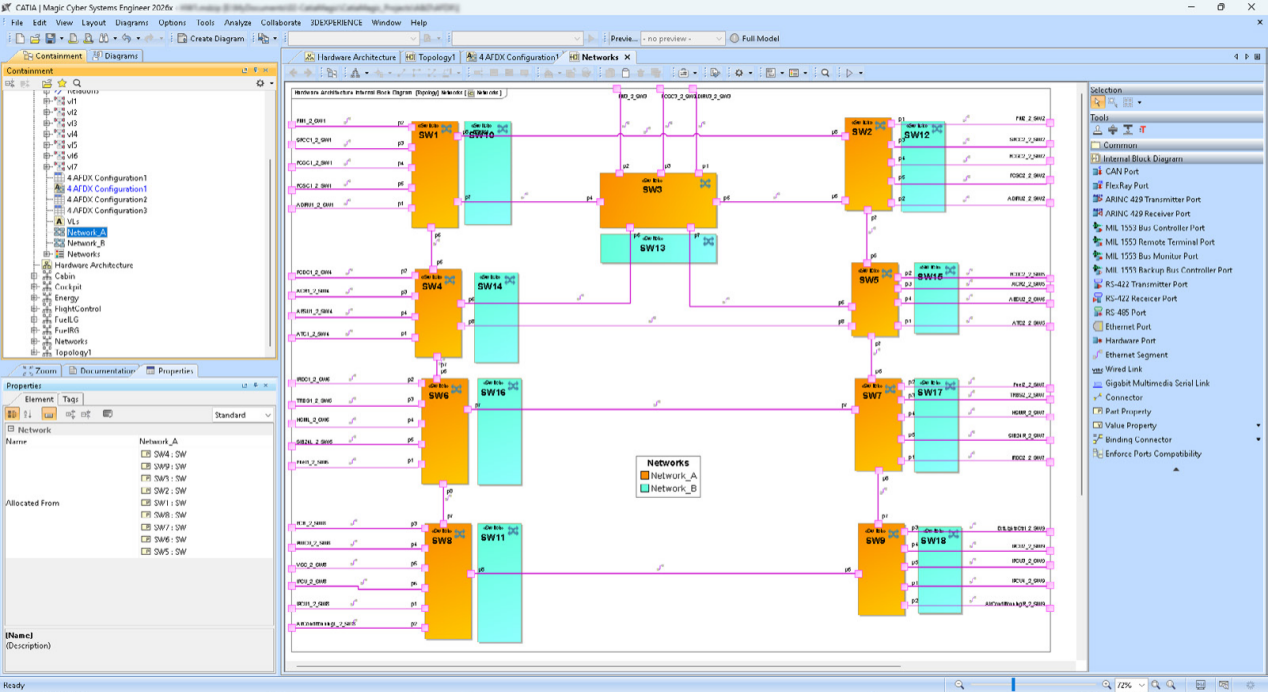
Task: Switch to the Diagrams browser tab
Action: (115, 56)
